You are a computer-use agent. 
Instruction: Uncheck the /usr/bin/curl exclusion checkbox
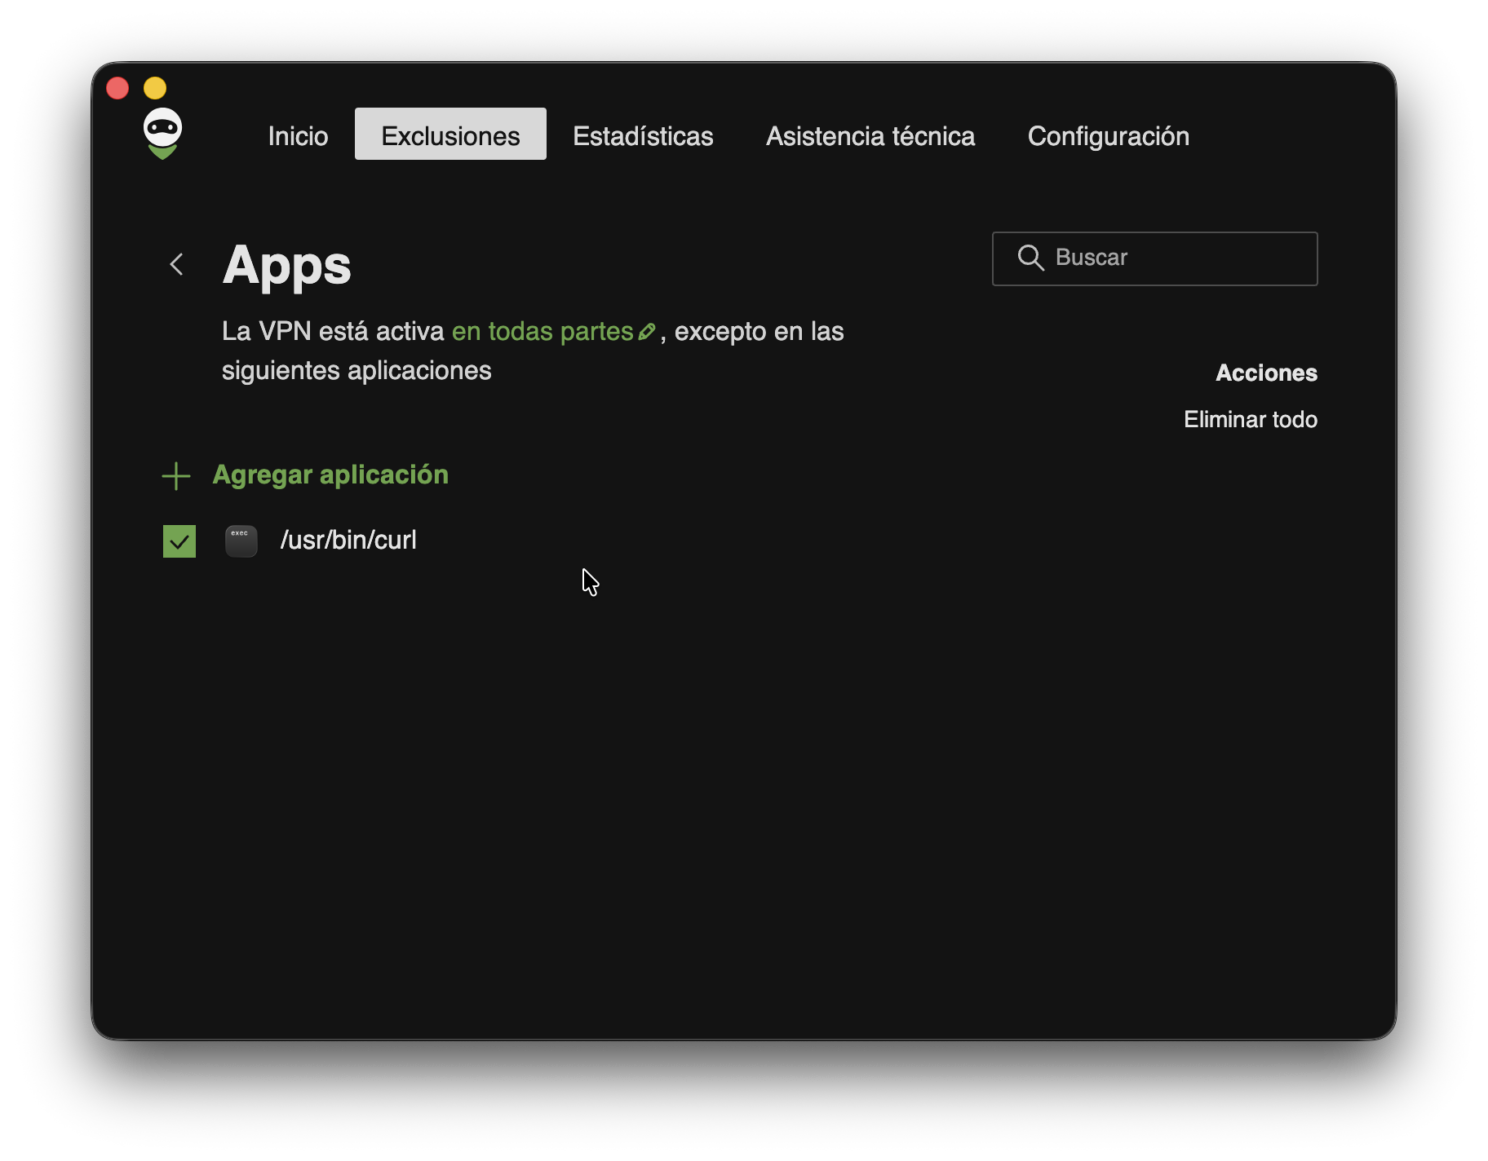[x=179, y=541]
